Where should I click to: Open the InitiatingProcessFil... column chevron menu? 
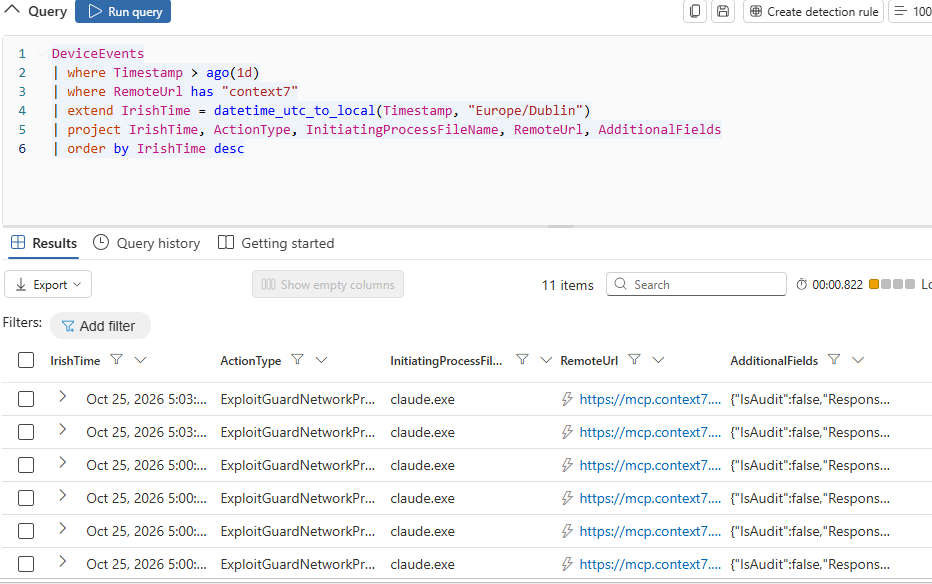546,359
